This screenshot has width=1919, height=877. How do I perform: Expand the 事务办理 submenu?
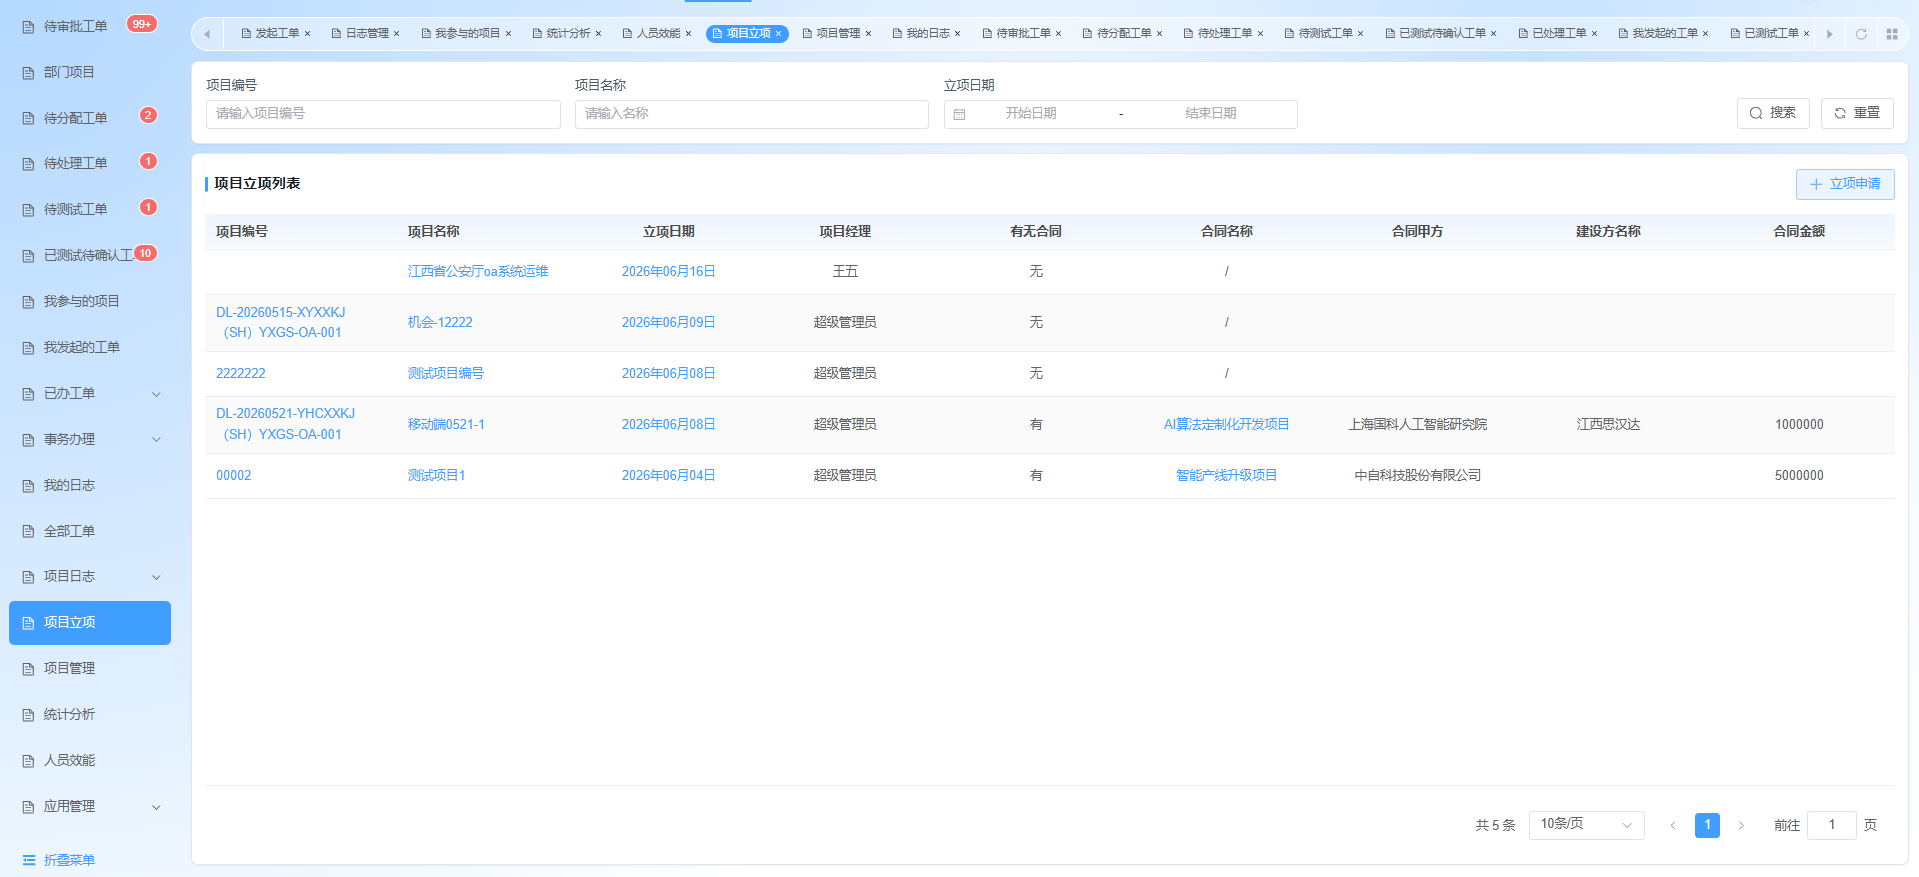(156, 440)
